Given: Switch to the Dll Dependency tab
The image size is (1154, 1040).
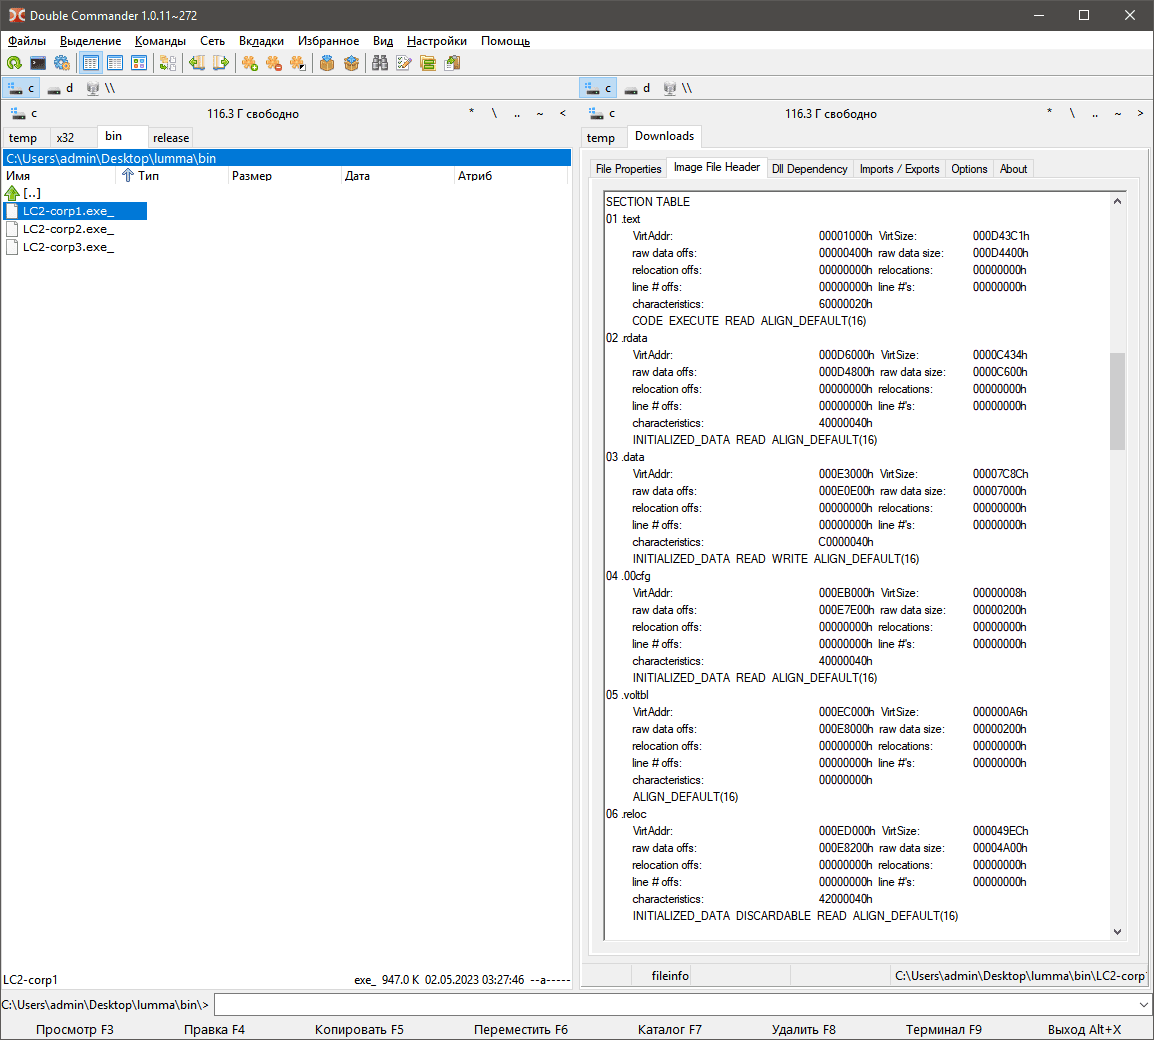Looking at the screenshot, I should coord(809,169).
